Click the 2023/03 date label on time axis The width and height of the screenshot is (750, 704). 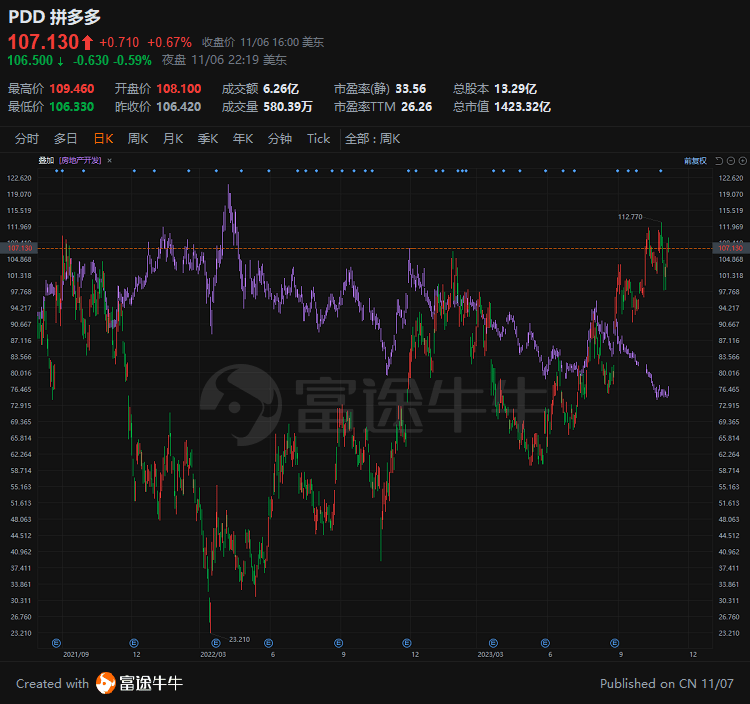[x=490, y=654]
